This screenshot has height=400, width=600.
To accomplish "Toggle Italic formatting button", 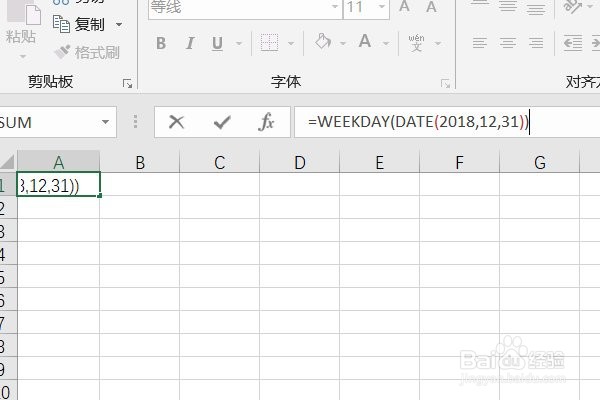I will point(189,43).
